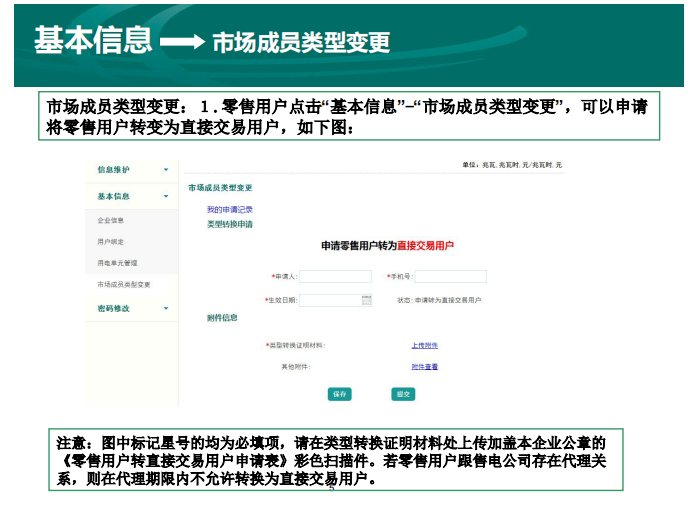Image resolution: width=690 pixels, height=505 pixels.
Task: Collapse the 基本信息 sidebar section
Action: click(166, 197)
